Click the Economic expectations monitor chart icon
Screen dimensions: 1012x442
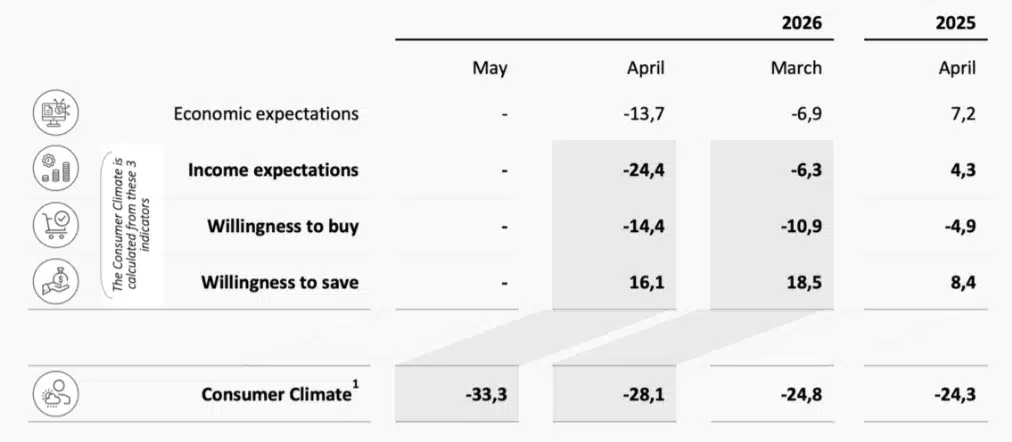pos(56,113)
